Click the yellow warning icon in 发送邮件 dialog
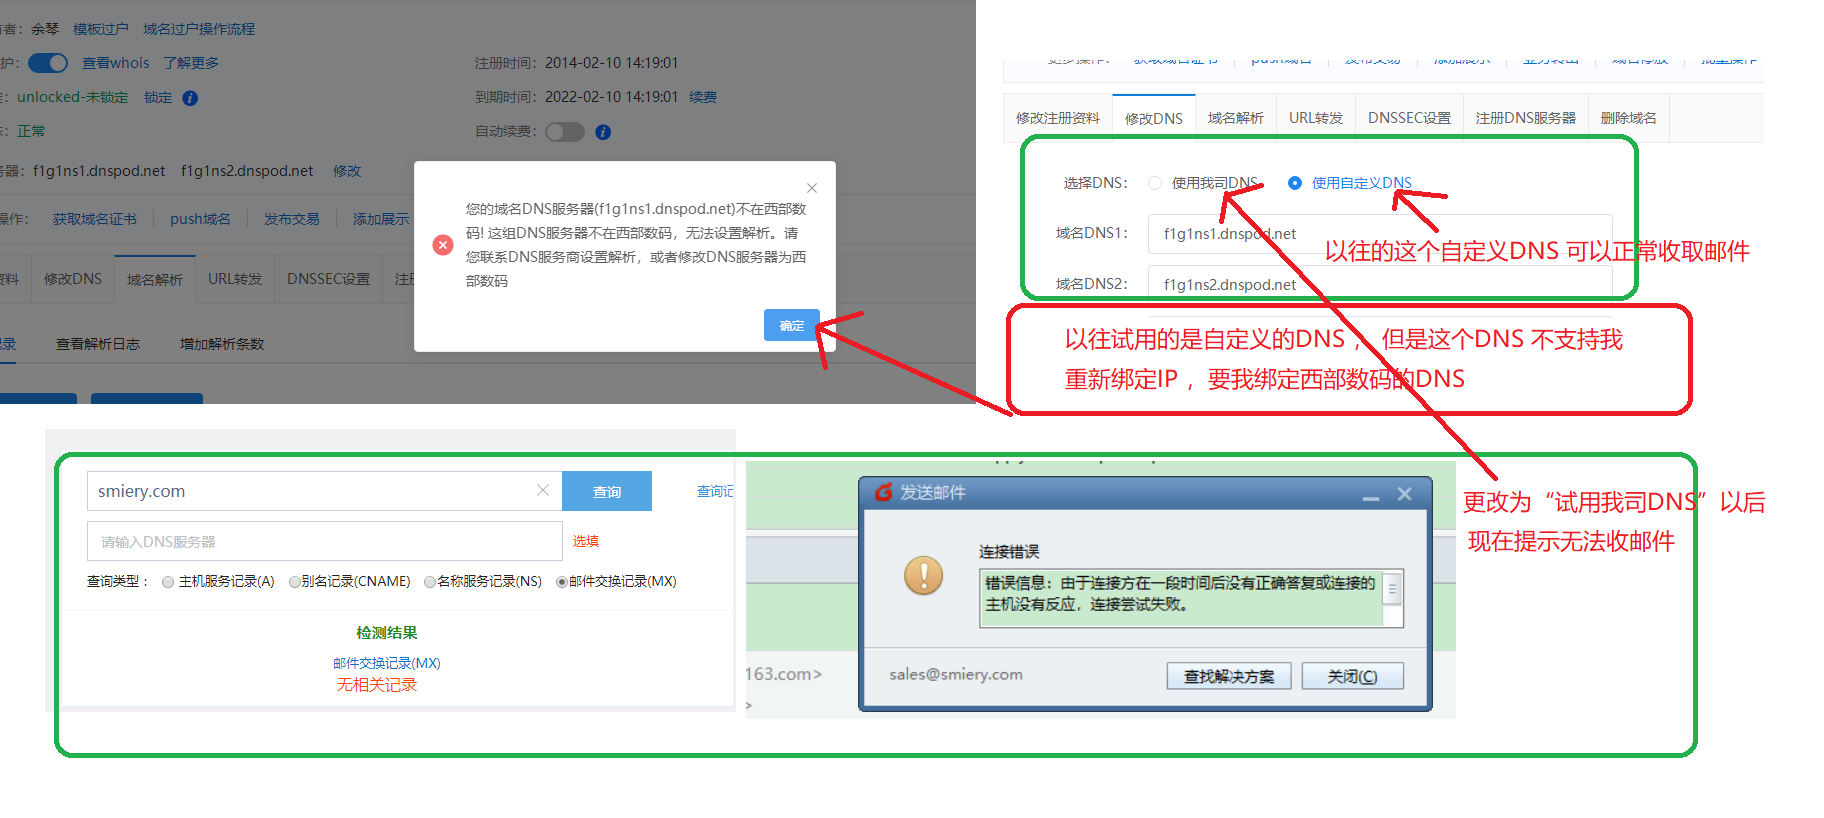The width and height of the screenshot is (1824, 818). click(924, 575)
